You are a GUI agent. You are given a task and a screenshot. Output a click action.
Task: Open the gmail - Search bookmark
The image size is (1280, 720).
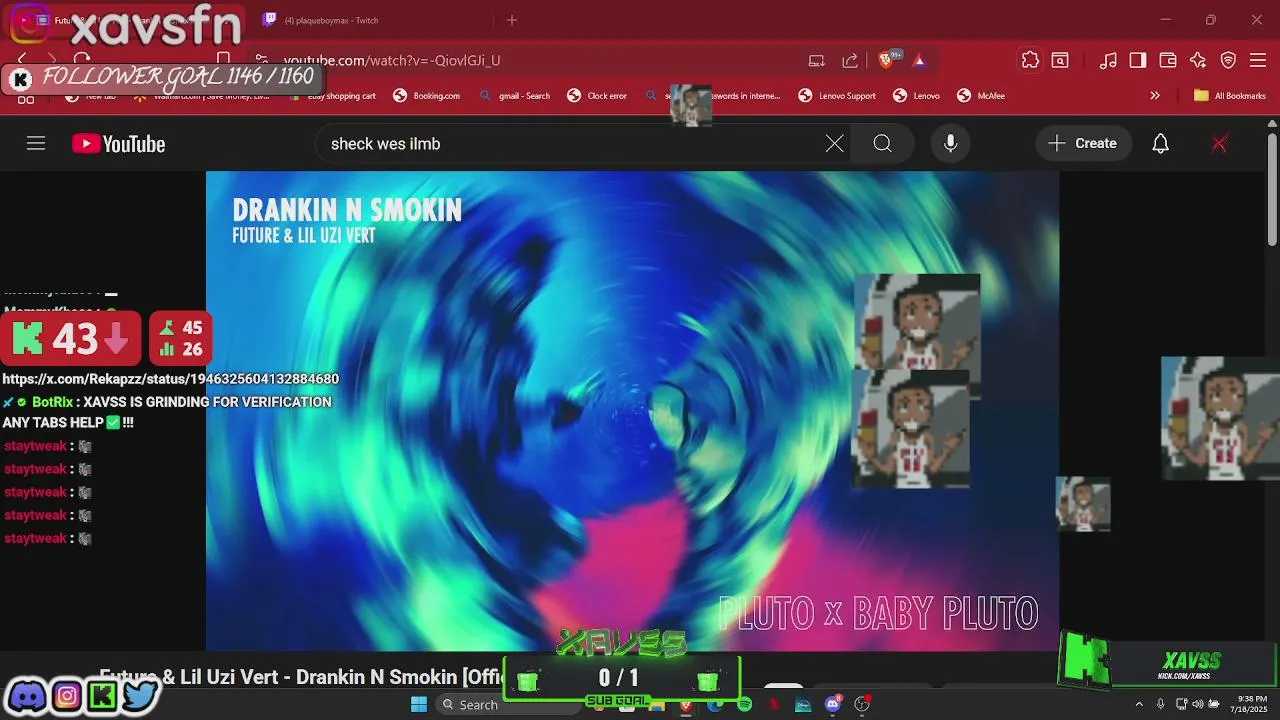tap(515, 96)
